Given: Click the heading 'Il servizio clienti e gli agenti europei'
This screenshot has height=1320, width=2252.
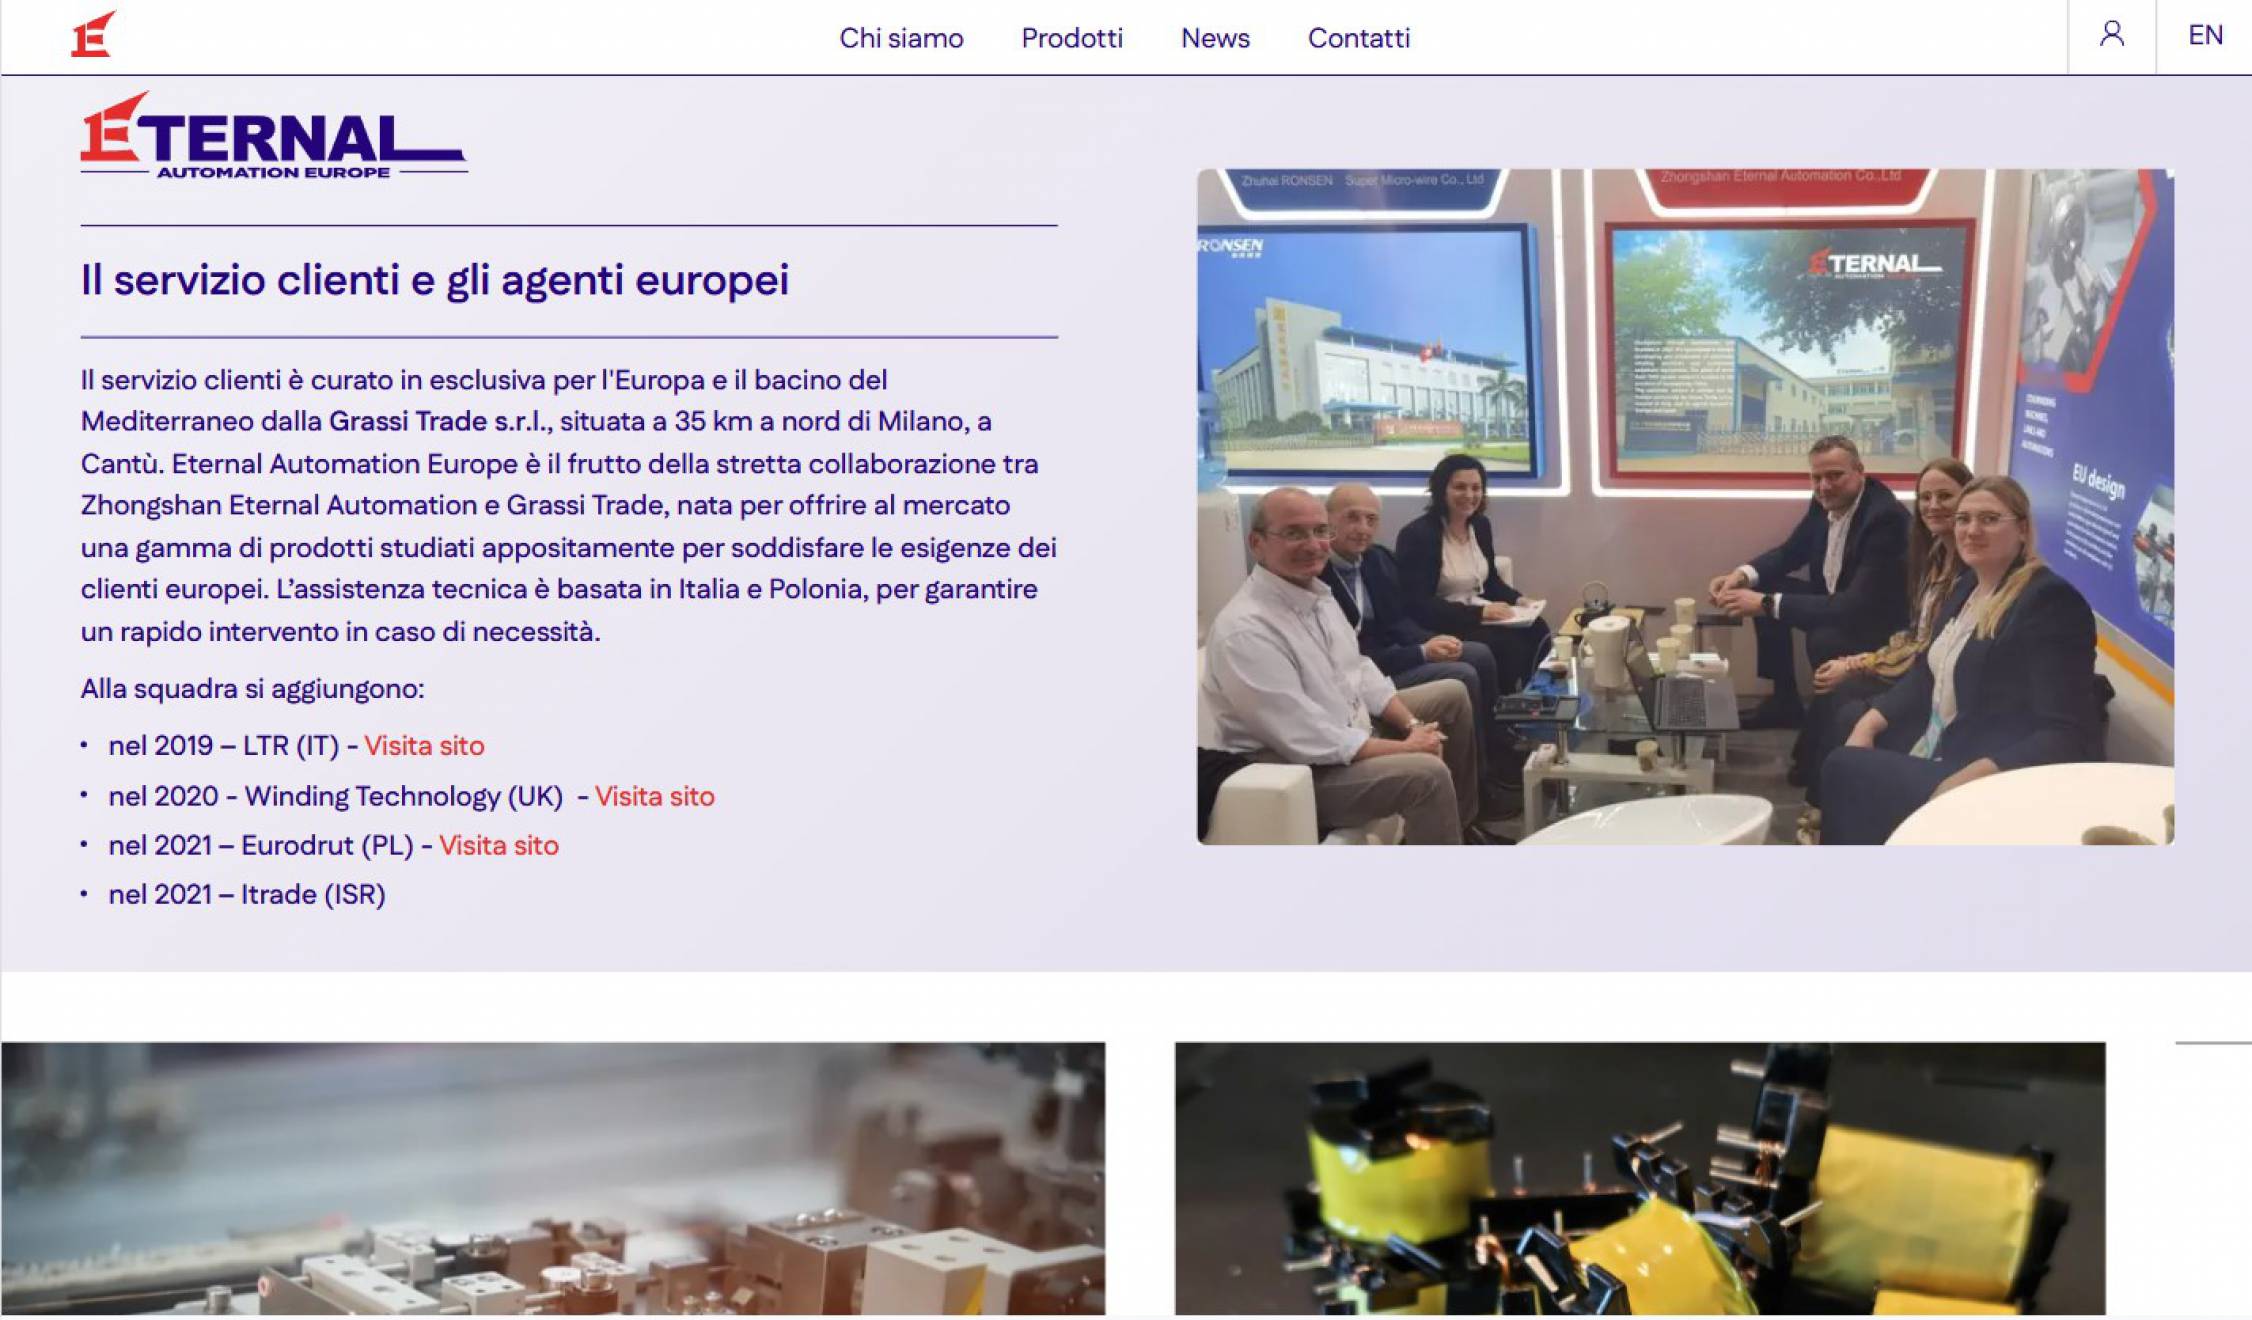Looking at the screenshot, I should point(435,280).
